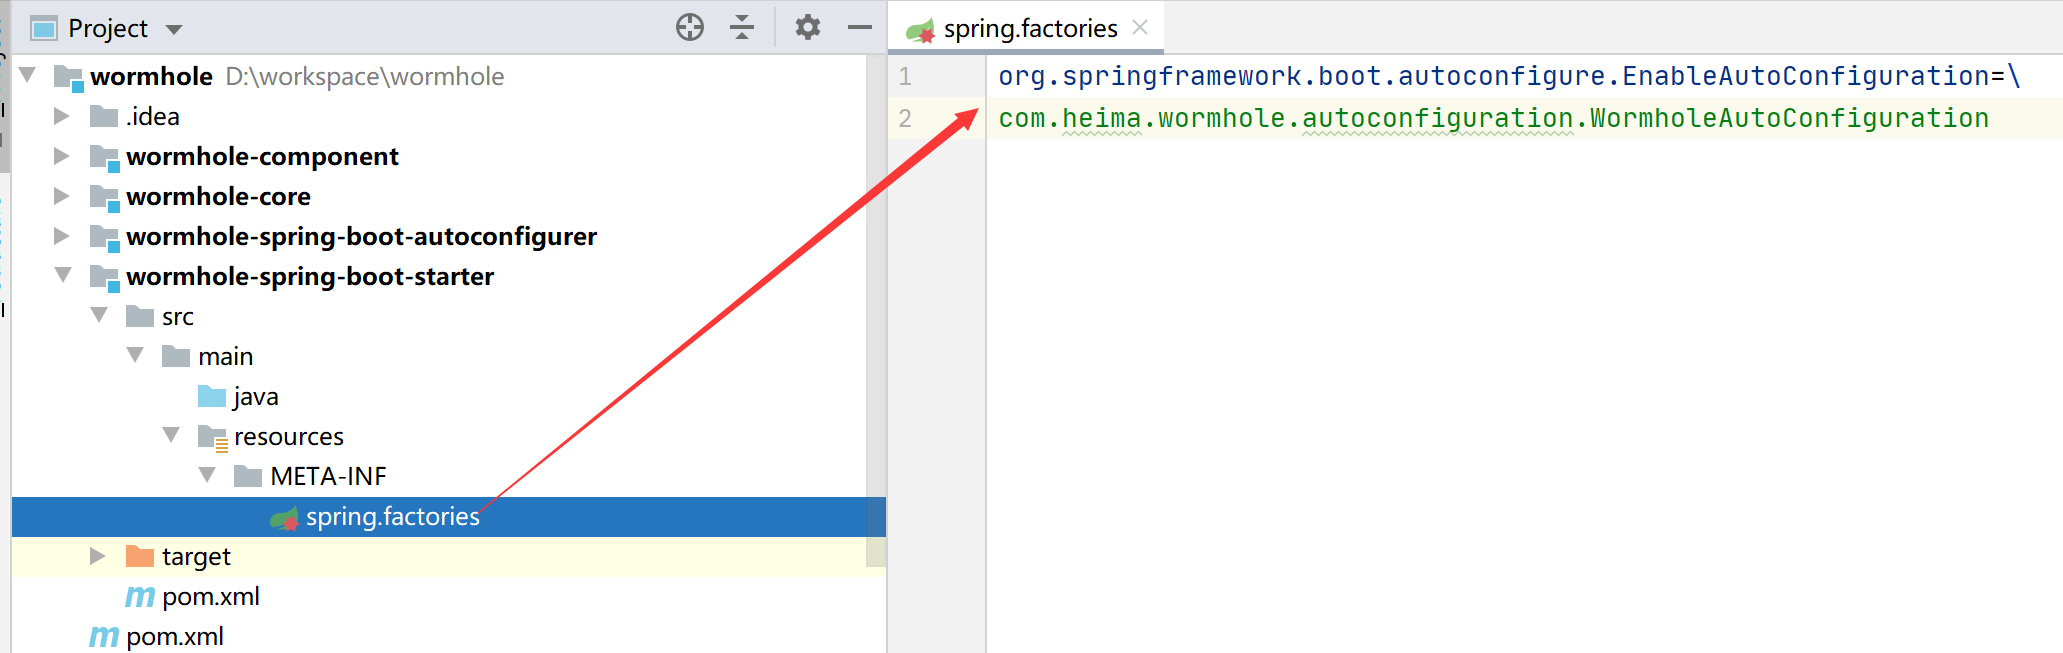This screenshot has width=2063, height=653.
Task: Hide the Project panel with minus icon
Action: 859,27
